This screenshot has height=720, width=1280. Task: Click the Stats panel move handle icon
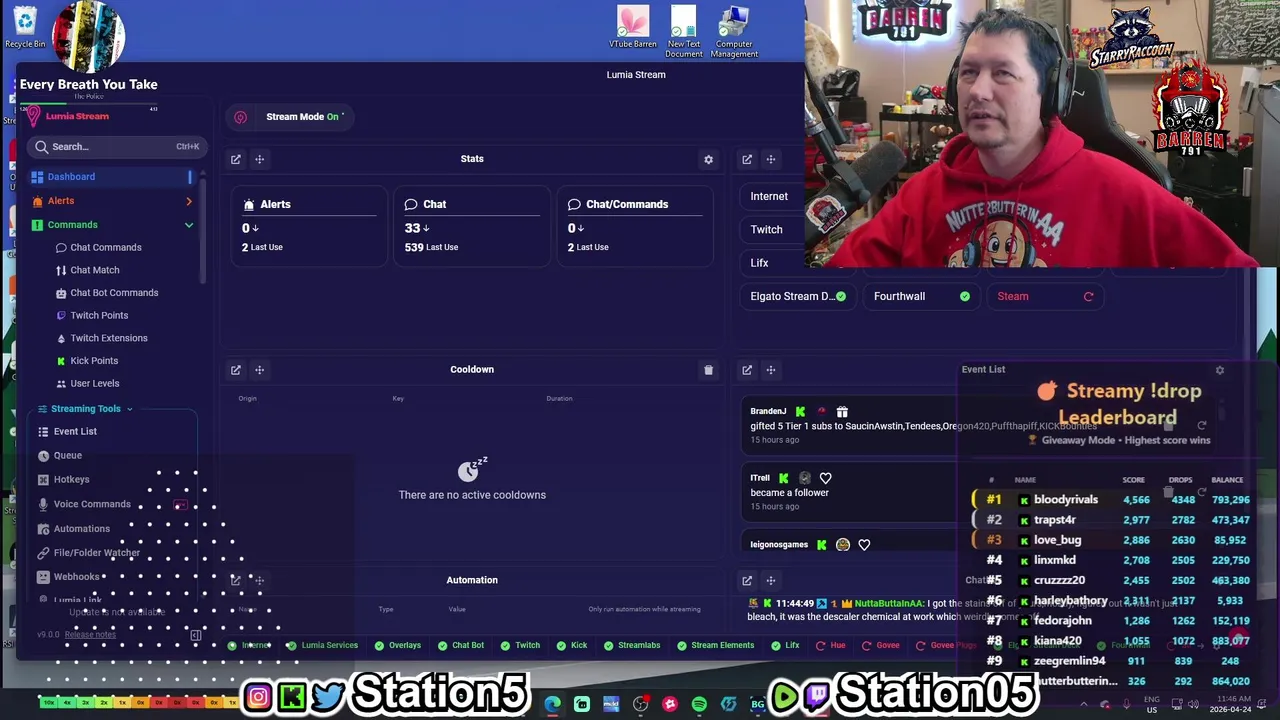click(x=259, y=159)
